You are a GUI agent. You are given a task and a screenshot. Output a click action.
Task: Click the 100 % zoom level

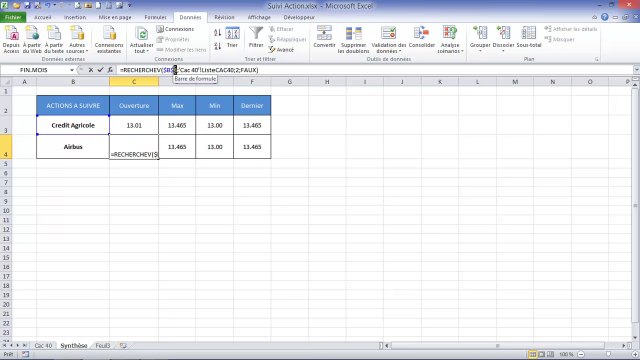[x=566, y=354]
